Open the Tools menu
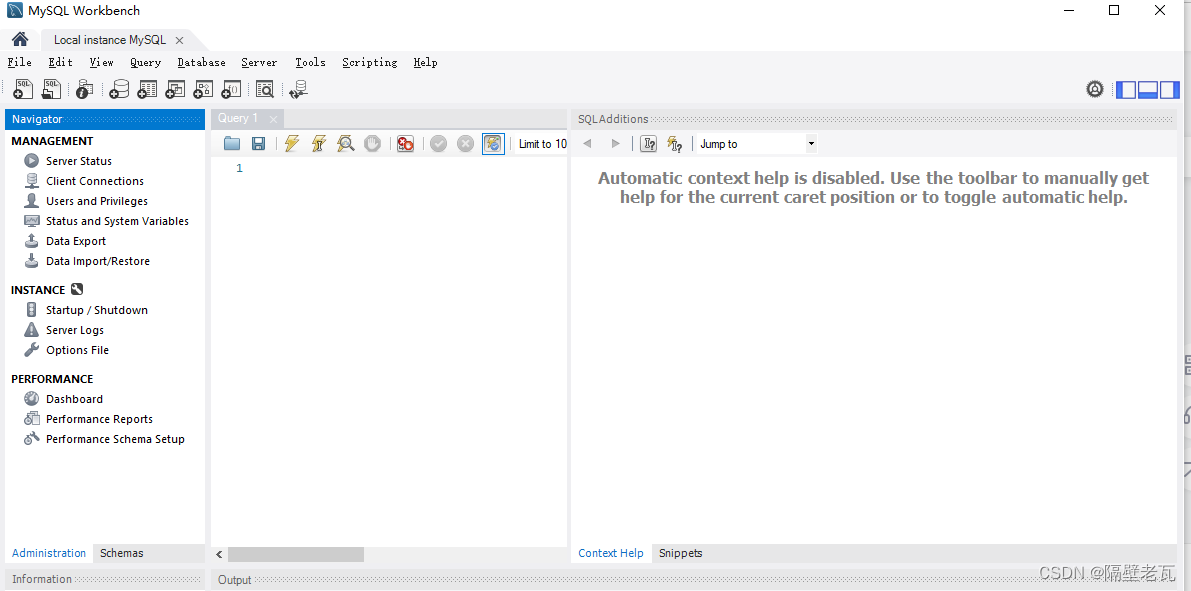Image resolution: width=1191 pixels, height=591 pixels. click(311, 62)
